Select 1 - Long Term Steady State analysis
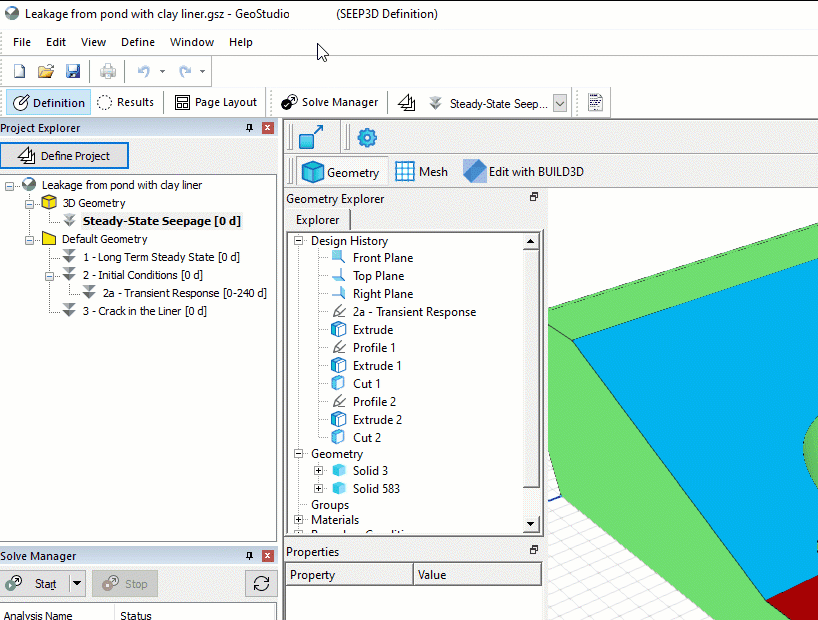 pos(161,257)
